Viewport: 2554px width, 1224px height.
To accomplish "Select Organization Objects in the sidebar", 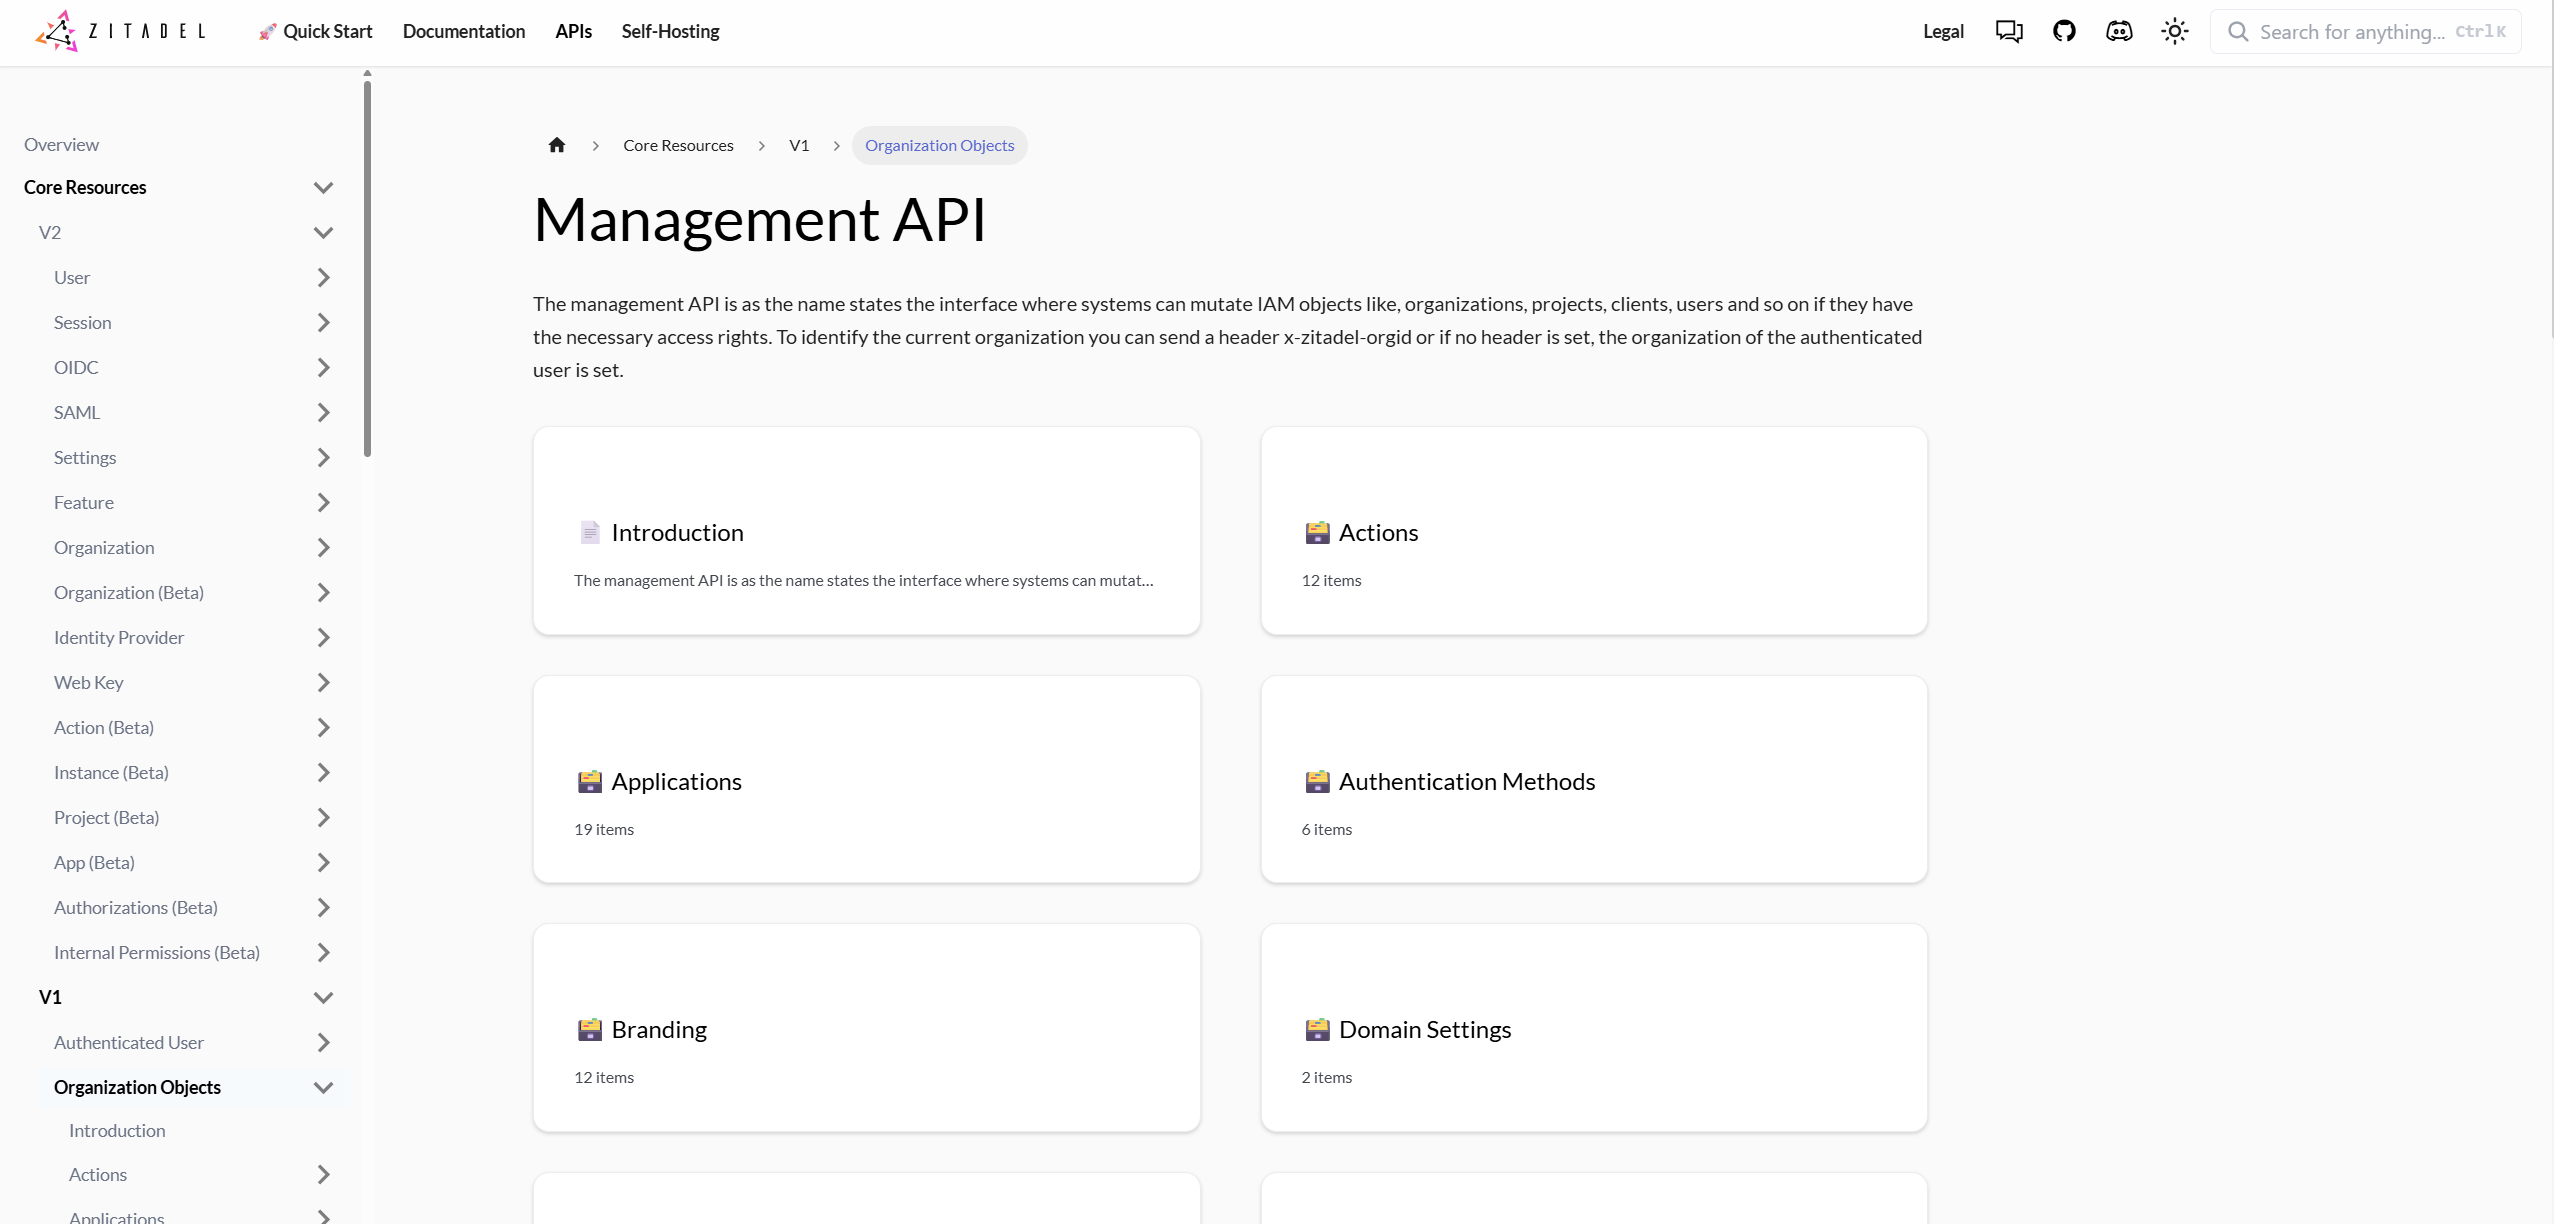I will 137,1087.
